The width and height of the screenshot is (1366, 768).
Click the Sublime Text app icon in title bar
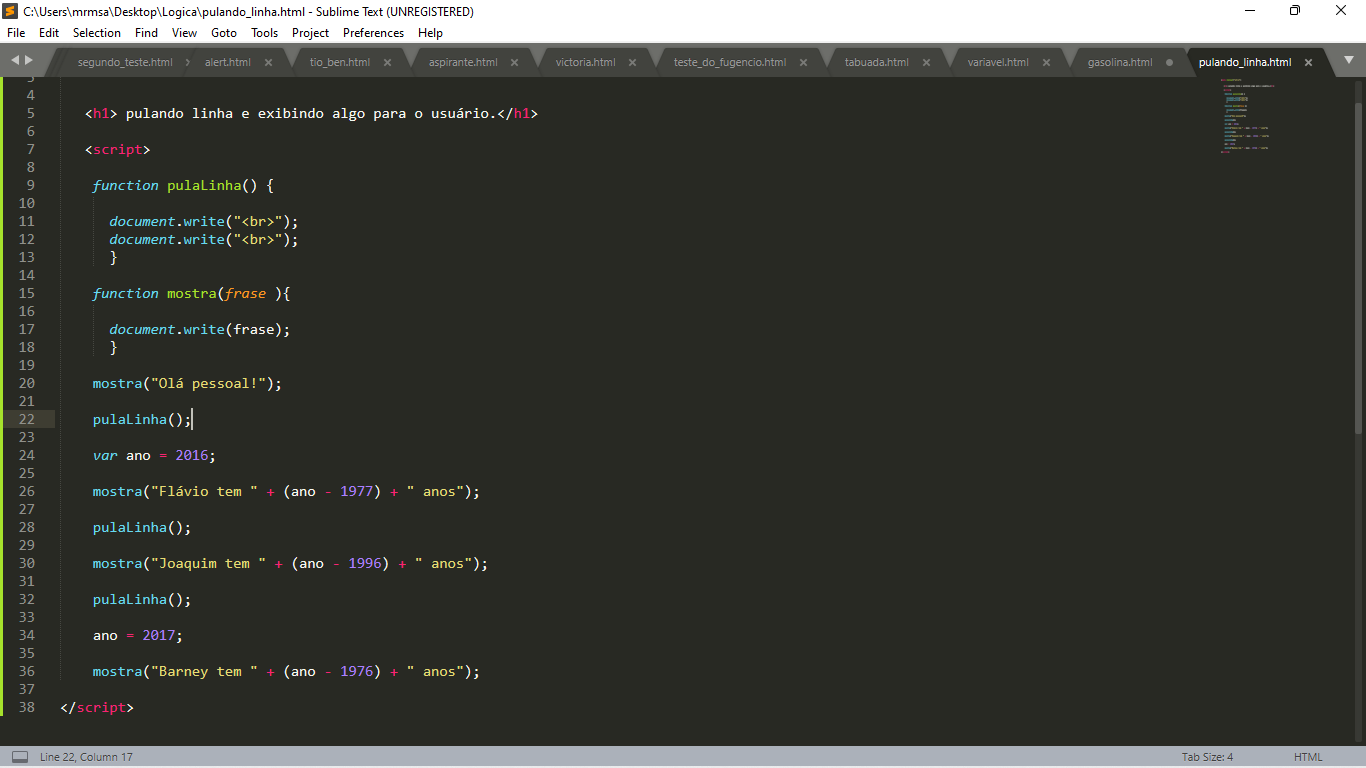(x=10, y=11)
